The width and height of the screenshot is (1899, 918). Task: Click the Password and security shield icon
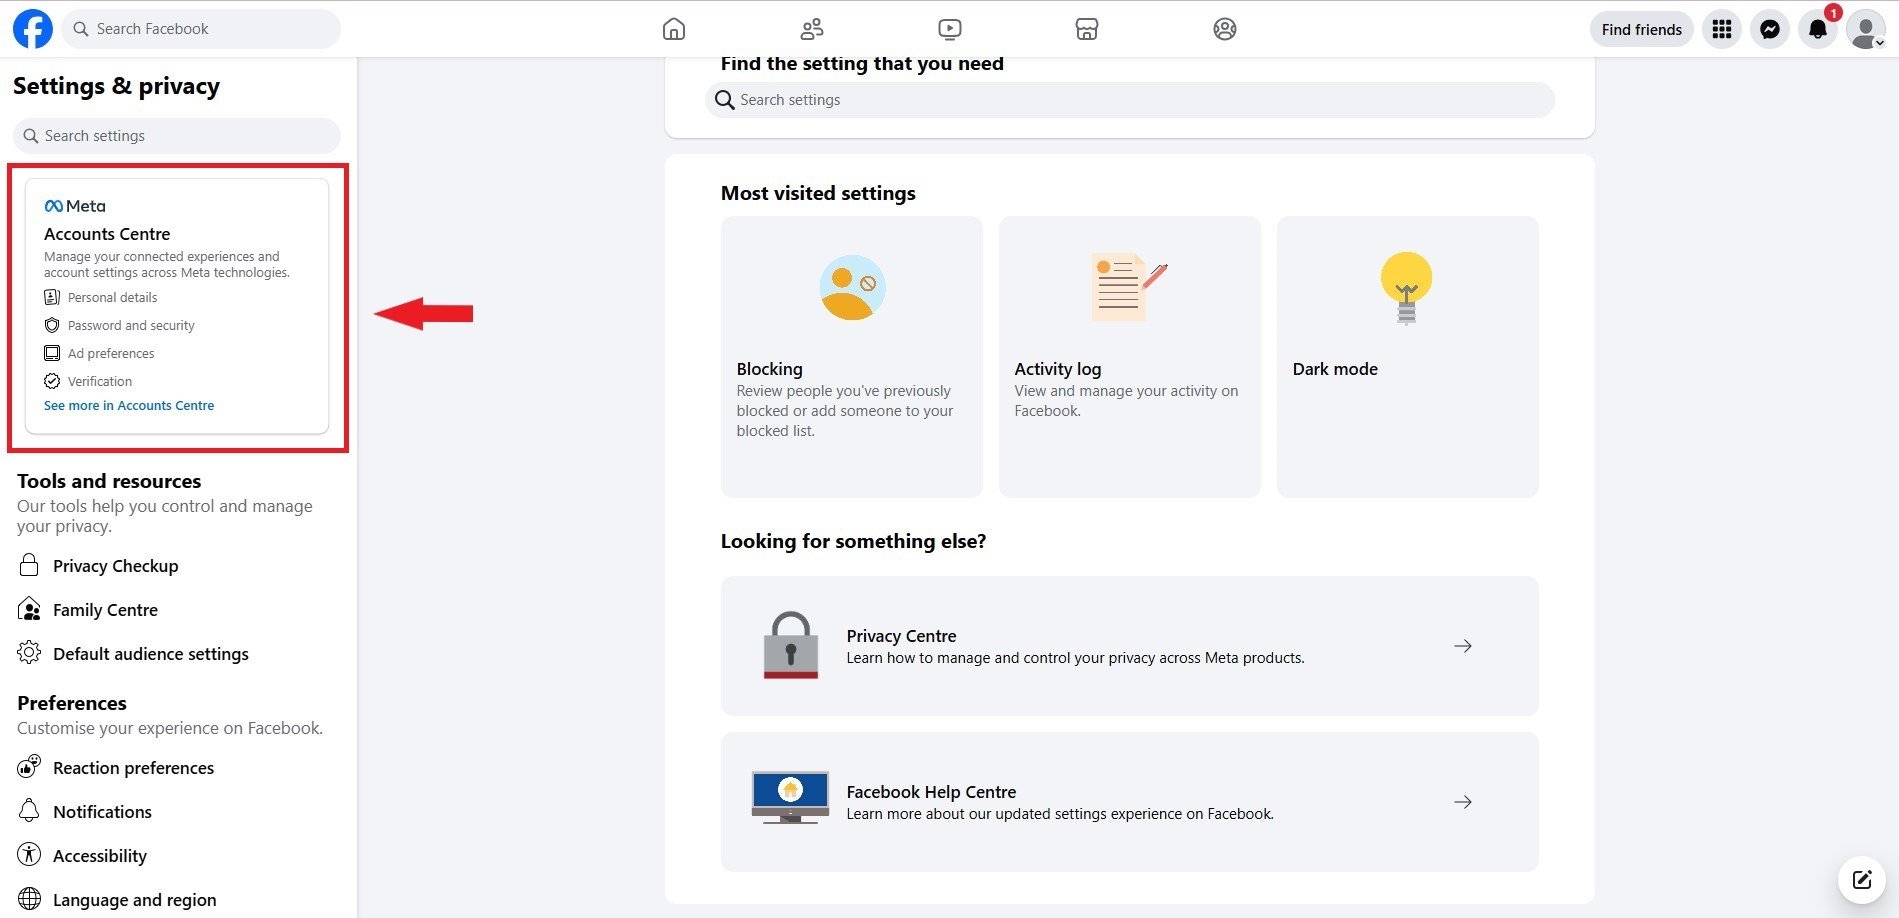click(x=52, y=325)
